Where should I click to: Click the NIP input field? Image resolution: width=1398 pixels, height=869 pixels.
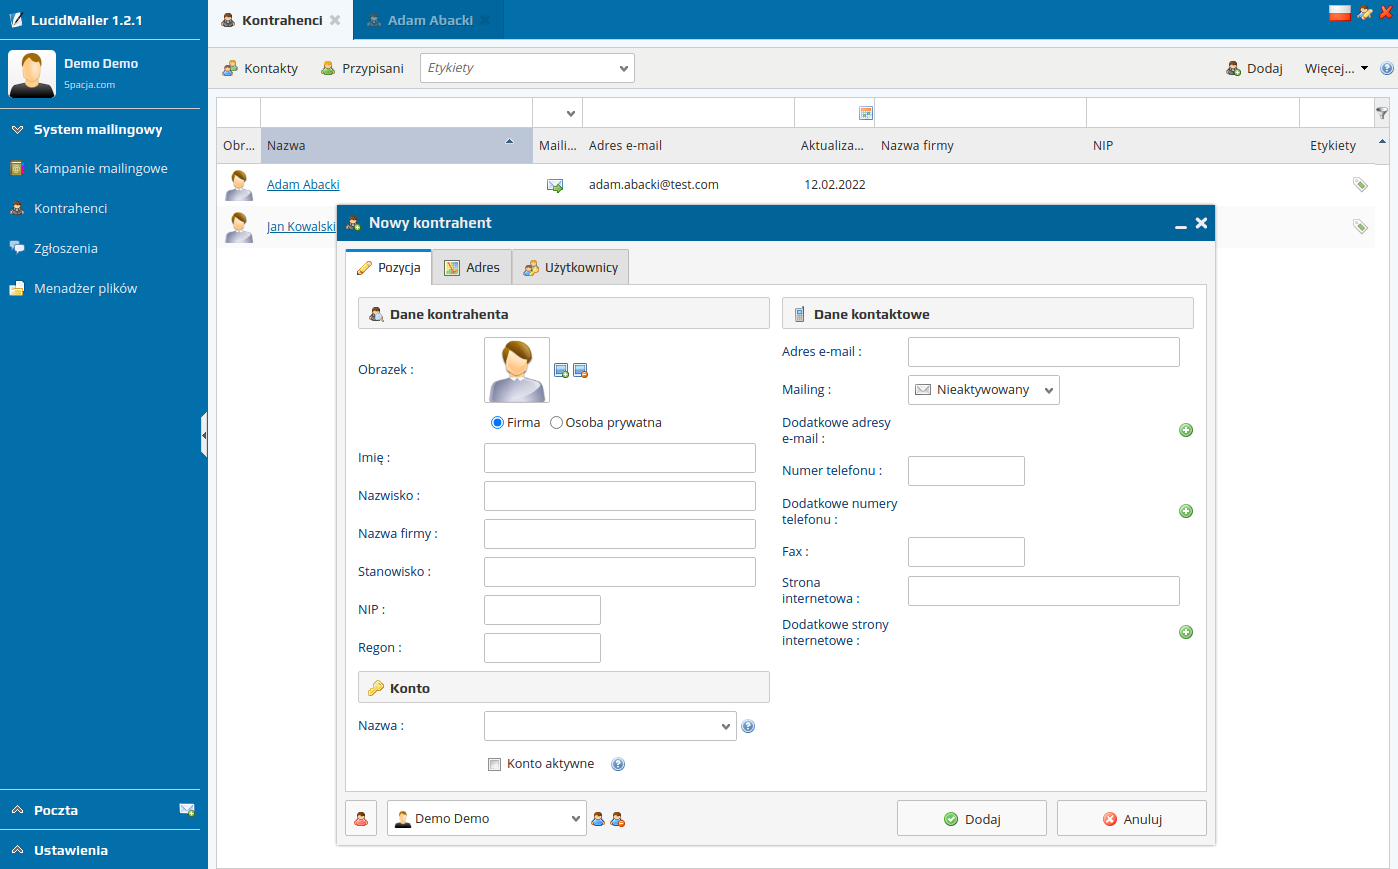(542, 610)
